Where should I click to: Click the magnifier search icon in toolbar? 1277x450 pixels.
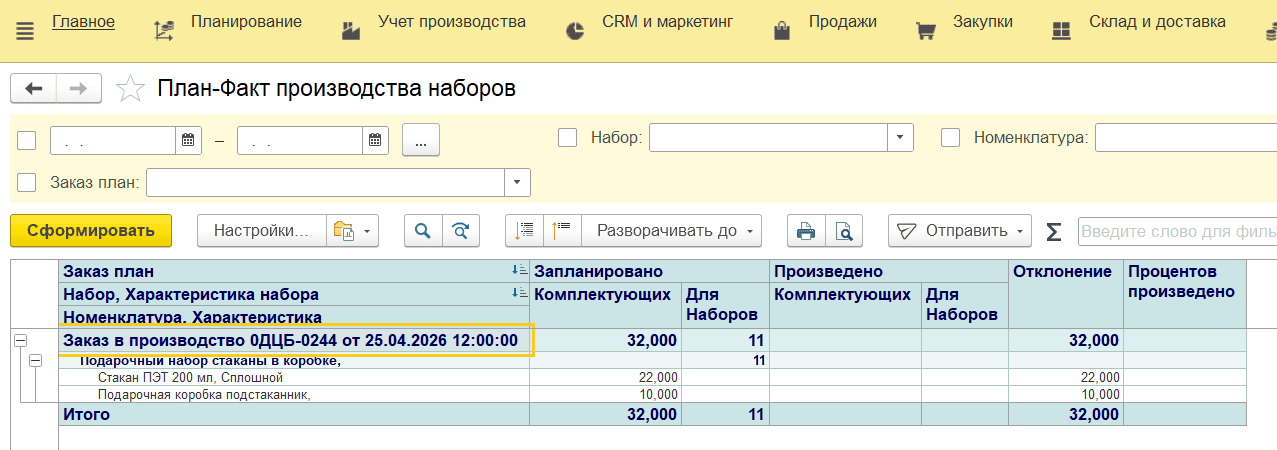[423, 231]
